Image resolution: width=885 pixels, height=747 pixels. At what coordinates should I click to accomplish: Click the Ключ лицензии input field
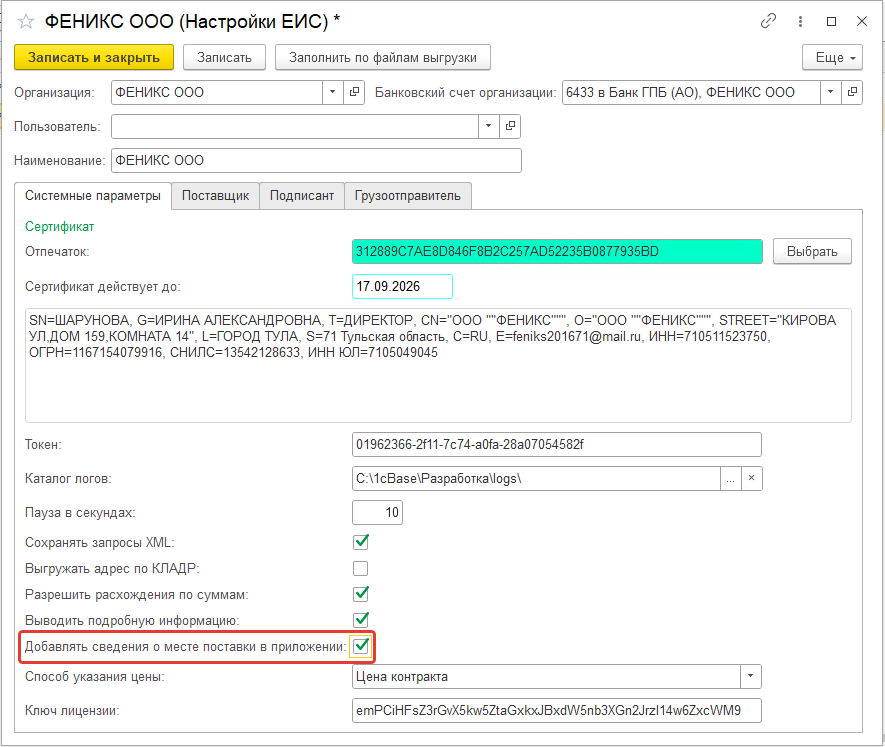557,710
